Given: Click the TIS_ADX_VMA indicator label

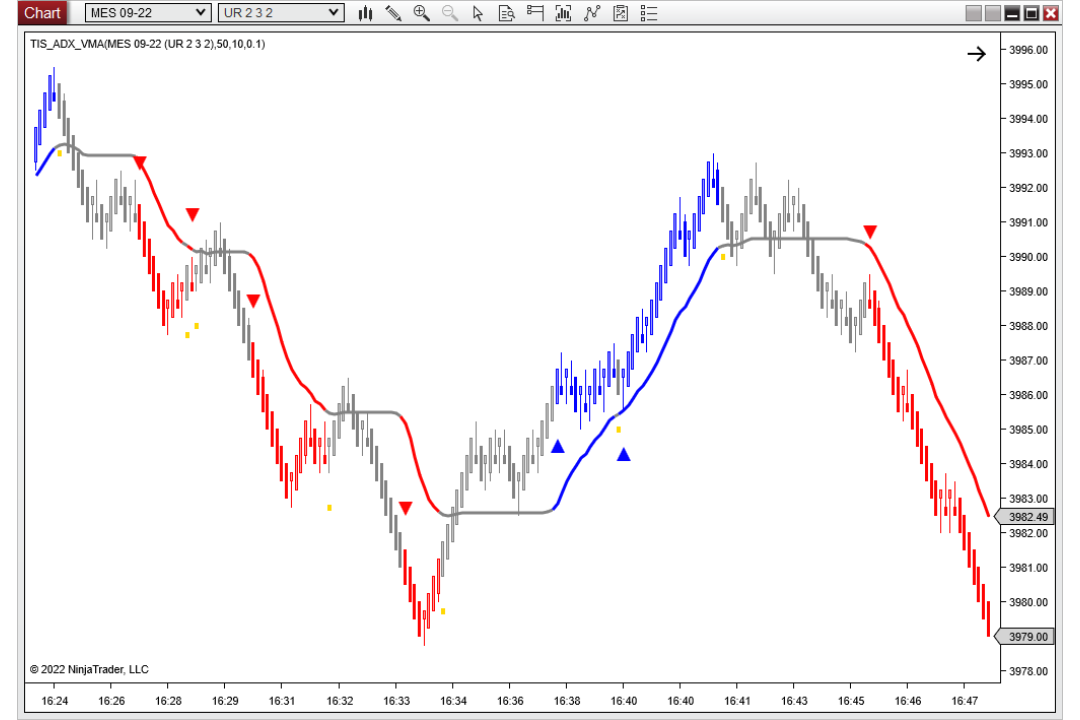Looking at the screenshot, I should point(147,44).
